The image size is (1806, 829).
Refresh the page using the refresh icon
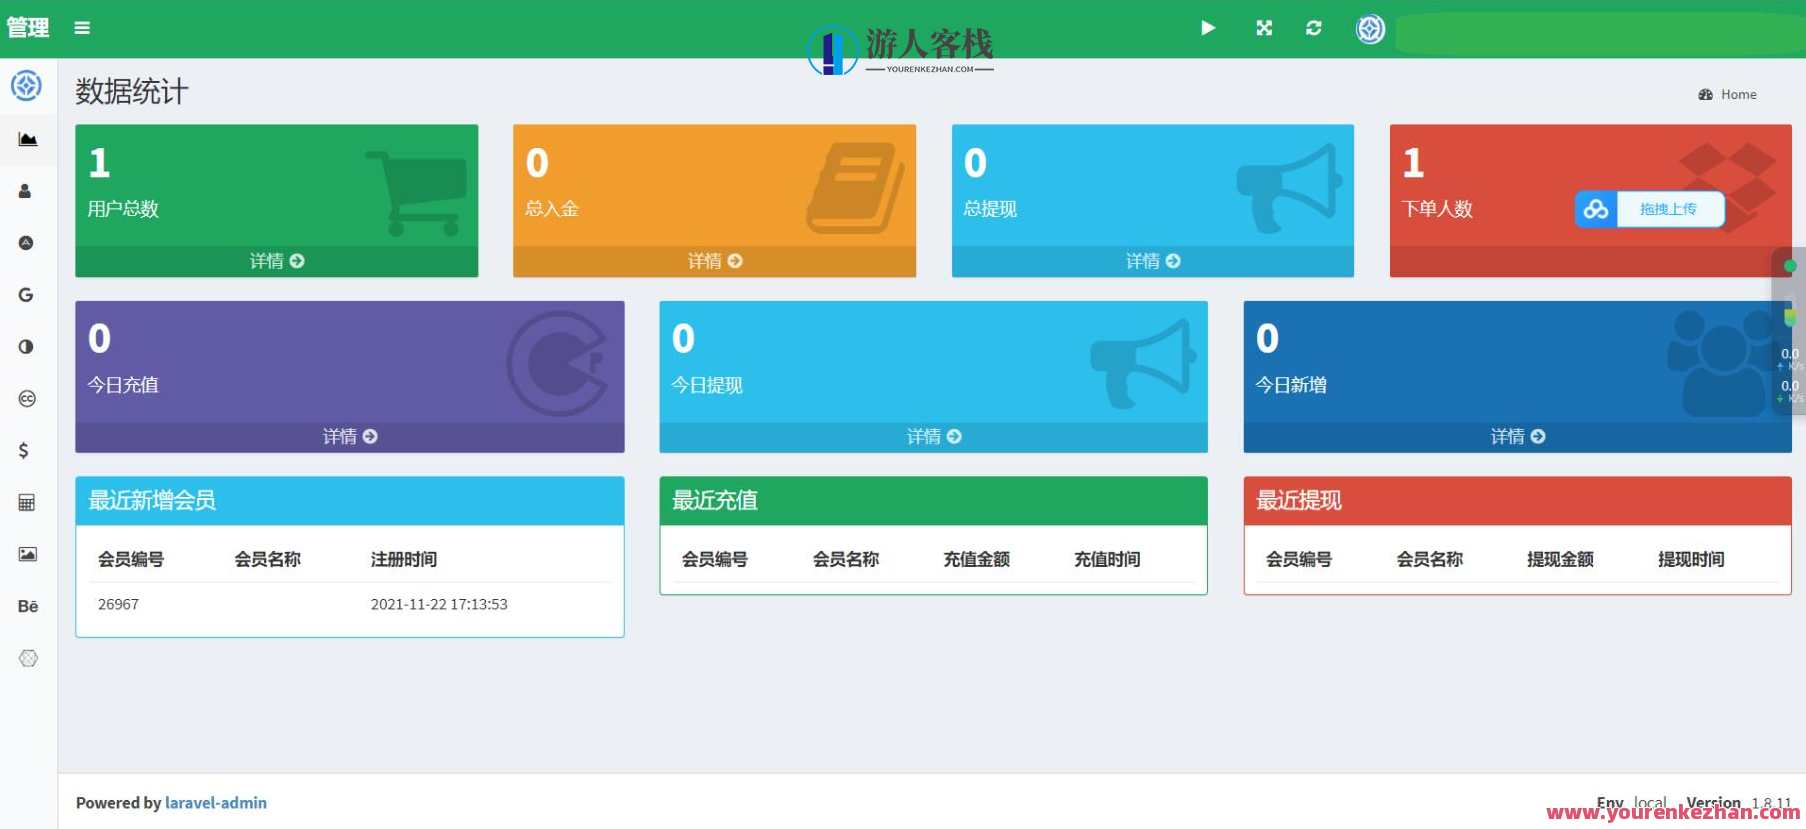point(1313,28)
